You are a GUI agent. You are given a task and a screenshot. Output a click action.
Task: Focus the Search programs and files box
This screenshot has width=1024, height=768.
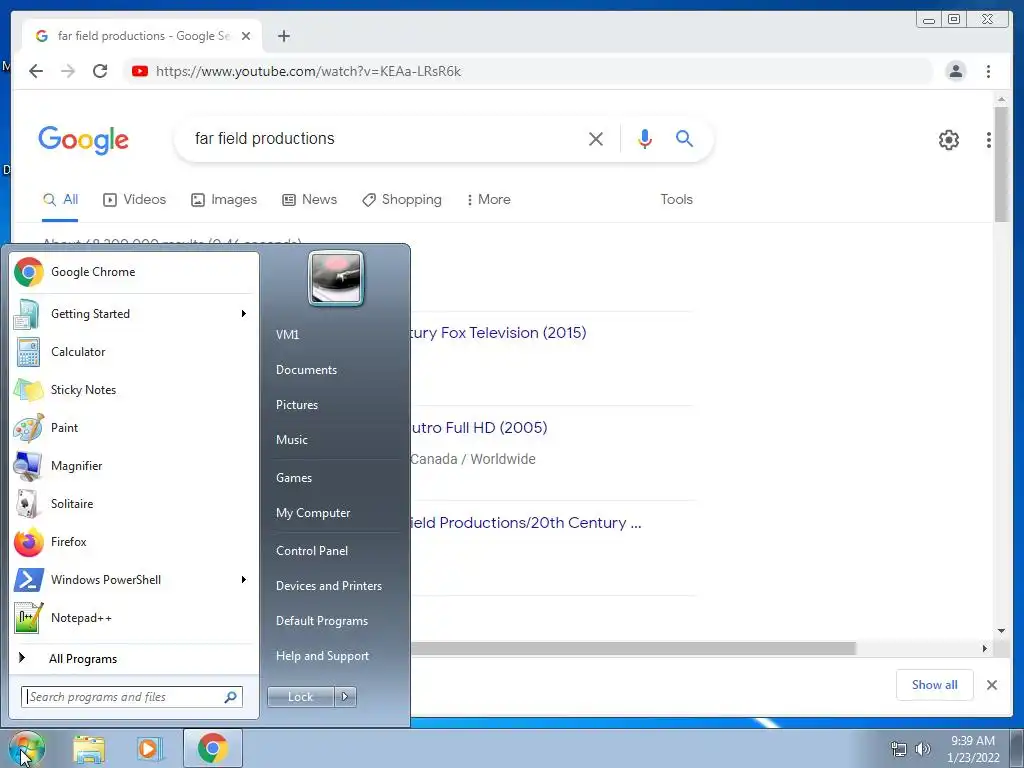132,697
